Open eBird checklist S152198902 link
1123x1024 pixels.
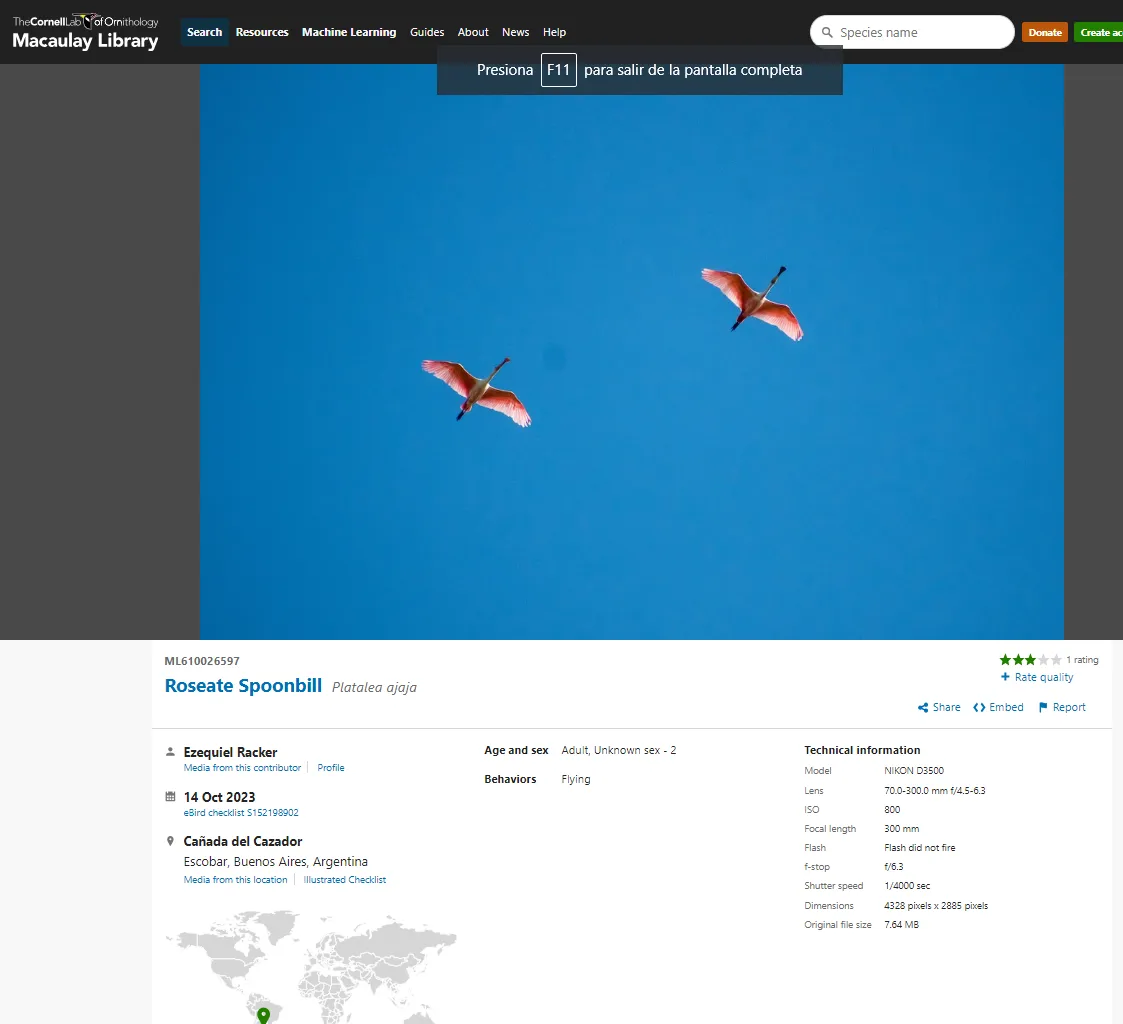[x=241, y=813]
